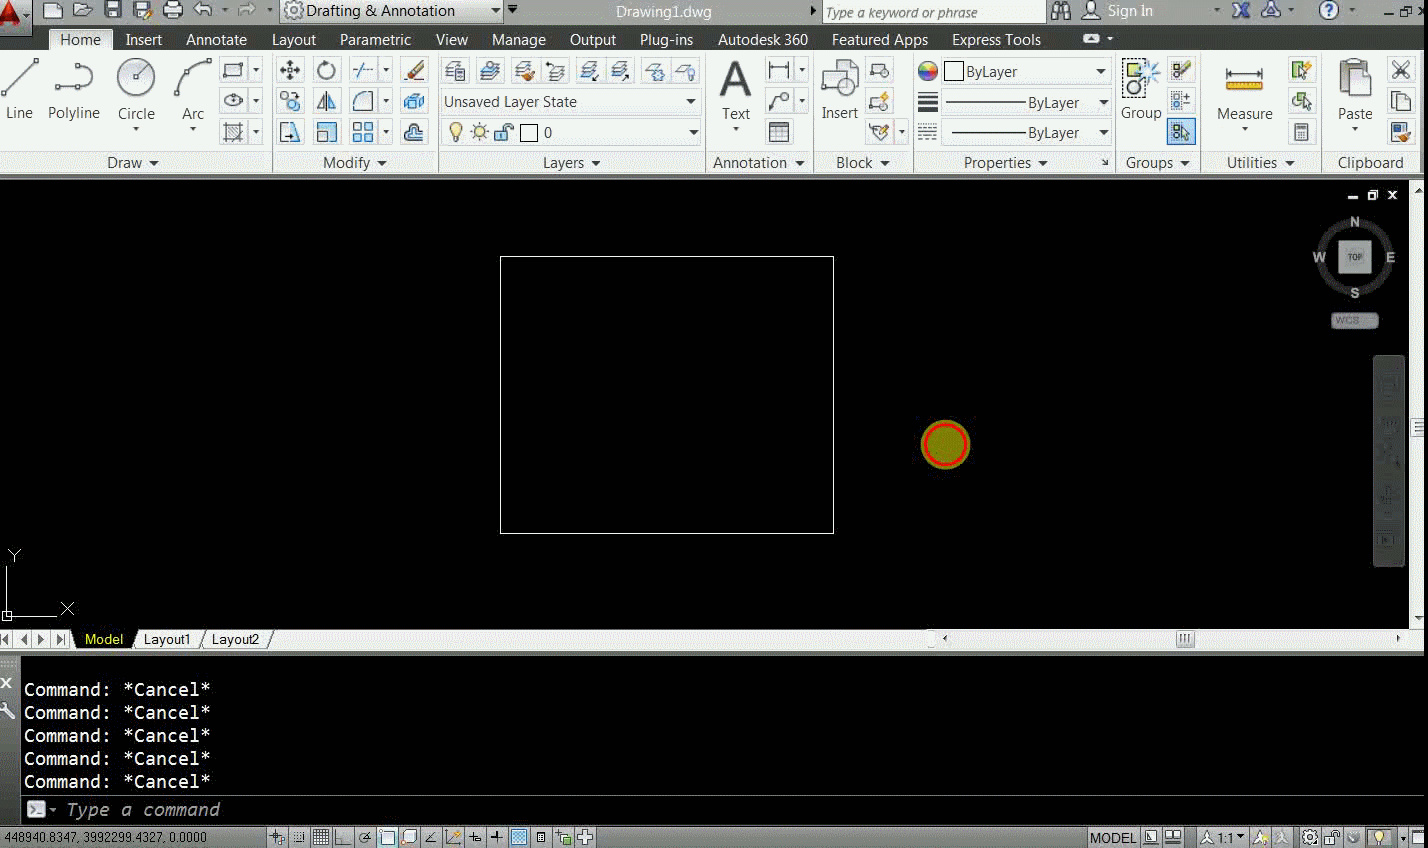Click the keyword search box

[934, 12]
